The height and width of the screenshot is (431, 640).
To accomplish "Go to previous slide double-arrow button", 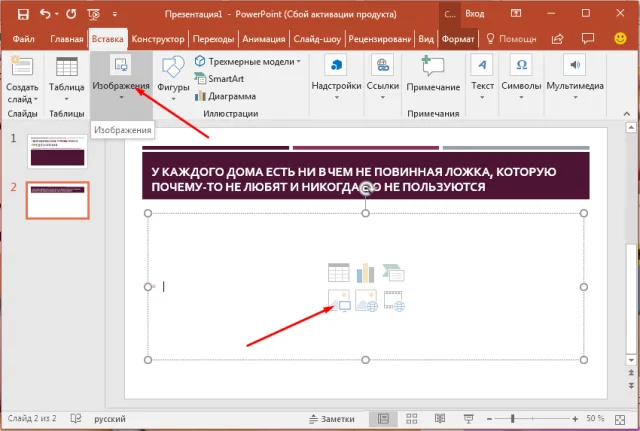I will pyautogui.click(x=631, y=373).
